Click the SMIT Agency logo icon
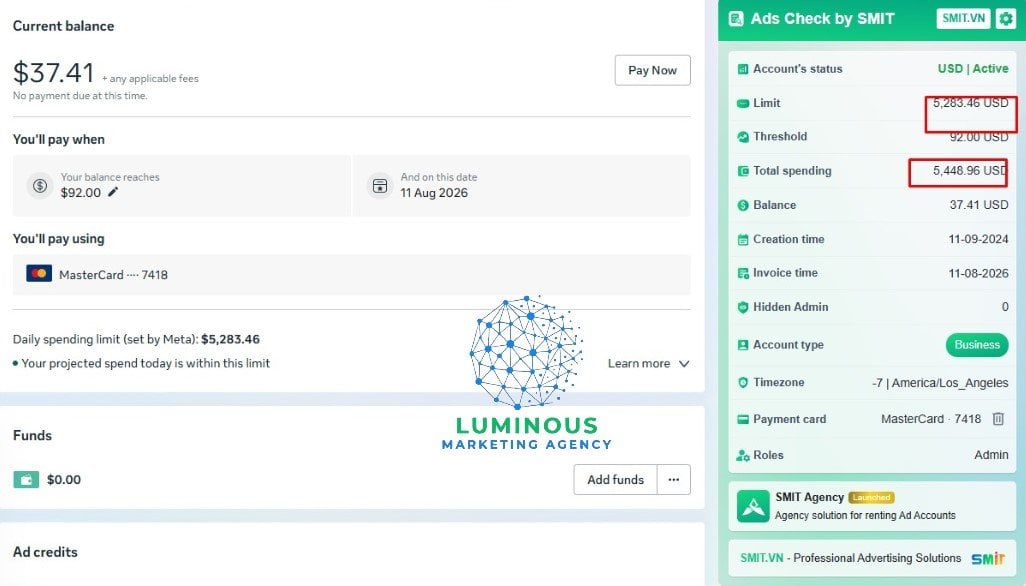1026x586 pixels. [753, 506]
